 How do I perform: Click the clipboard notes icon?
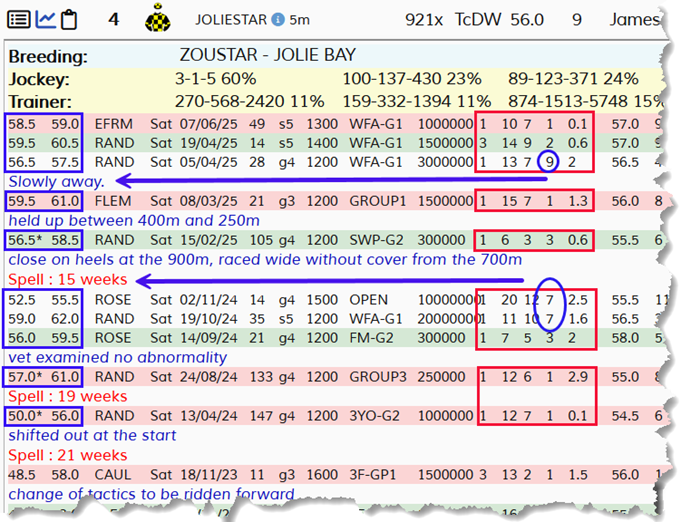click(x=70, y=18)
